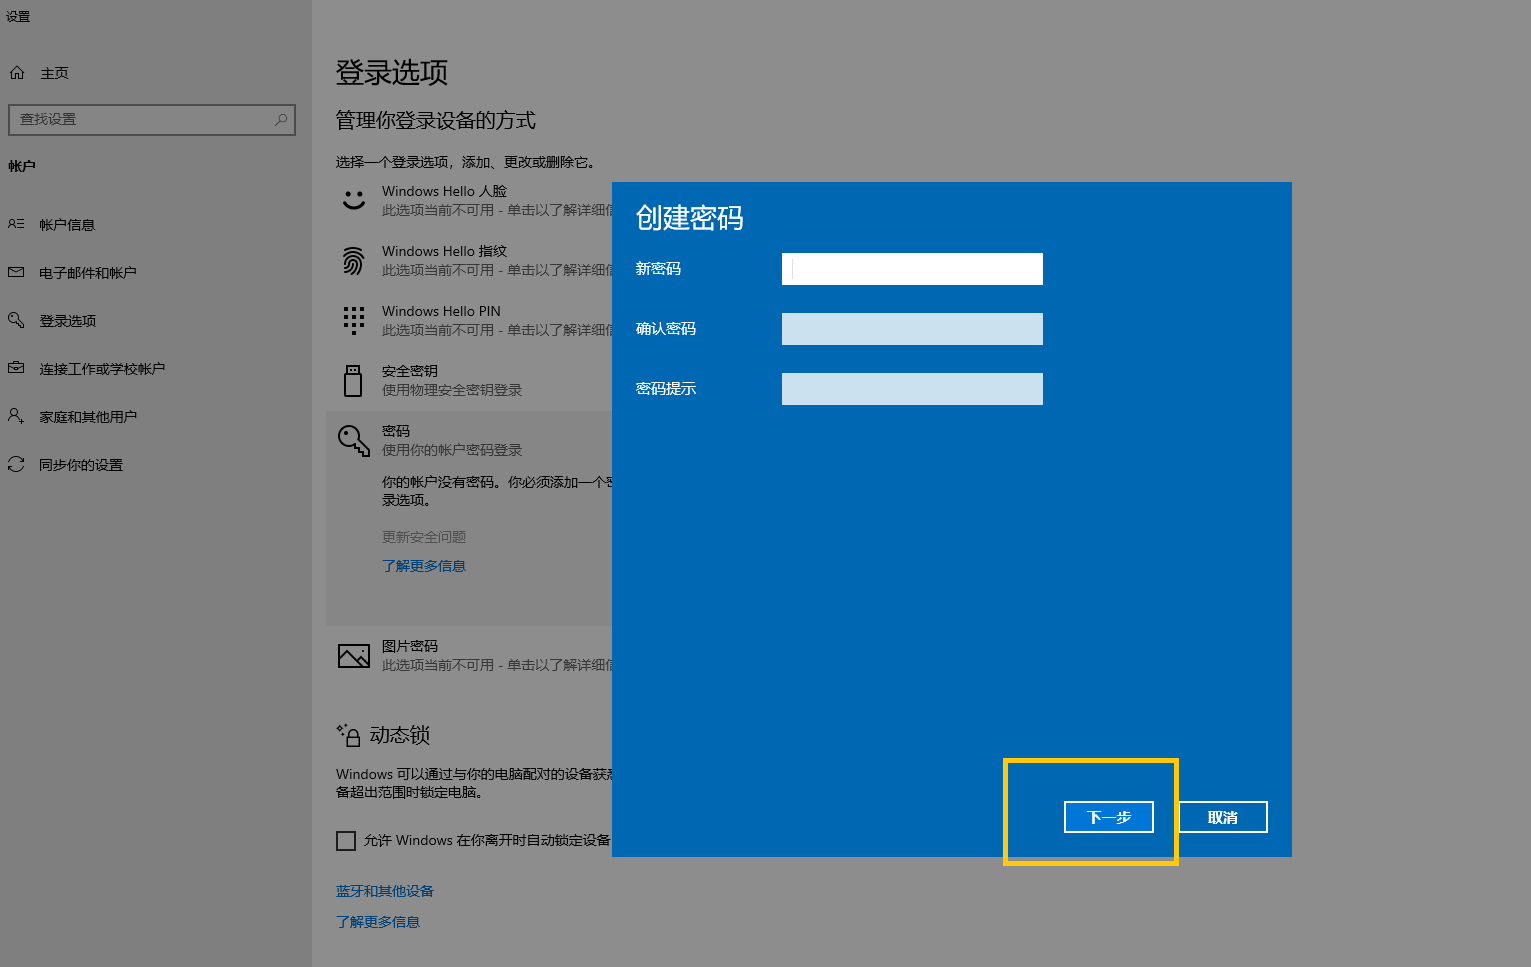
Task: Click the Windows Hello Face smiley icon
Action: (x=353, y=200)
